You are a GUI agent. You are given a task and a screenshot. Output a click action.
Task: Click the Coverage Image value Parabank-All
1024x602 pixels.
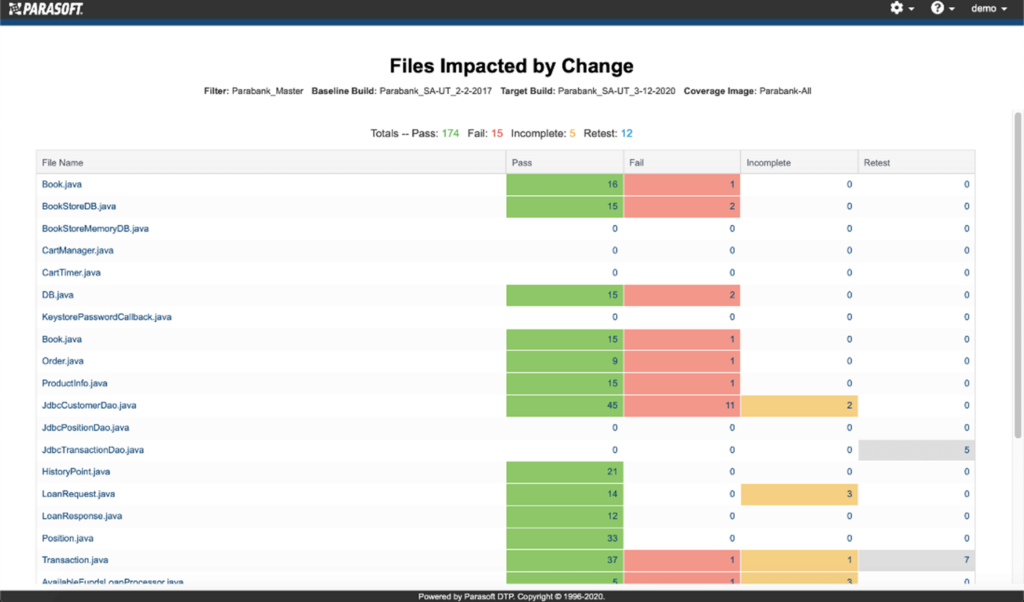click(785, 91)
